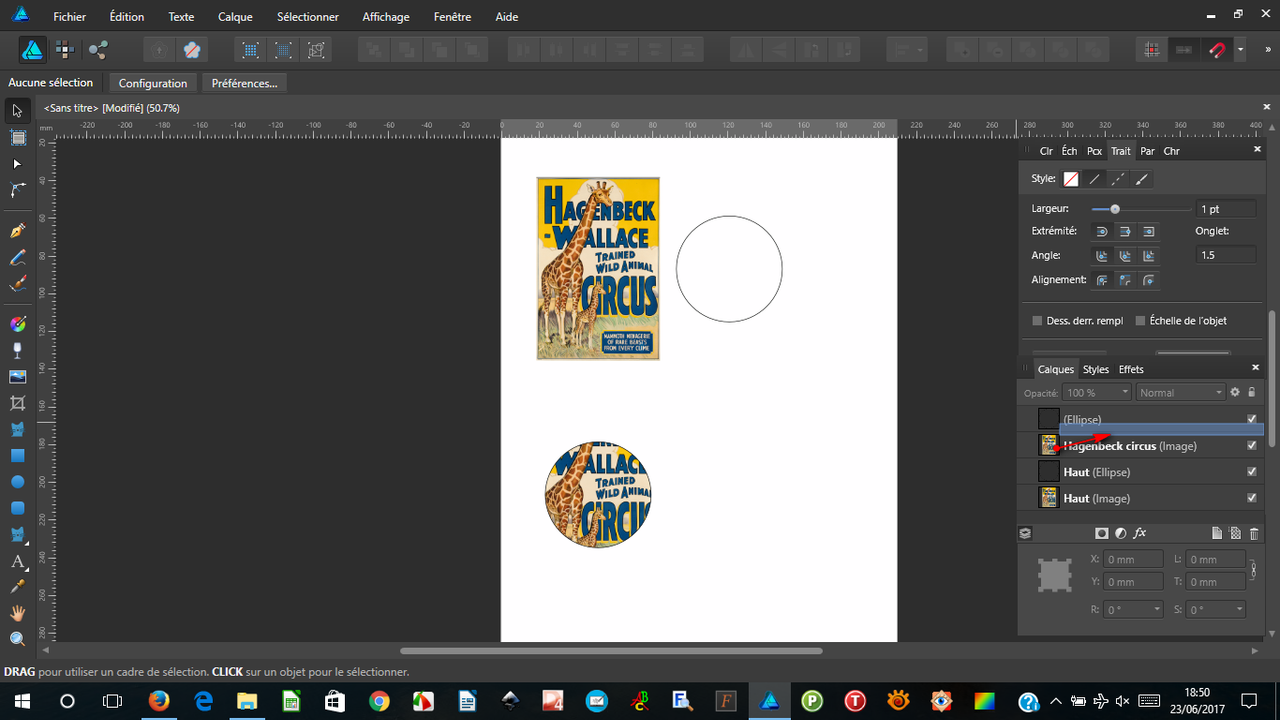
Task: Select the Artistic Text tool
Action: point(17,561)
